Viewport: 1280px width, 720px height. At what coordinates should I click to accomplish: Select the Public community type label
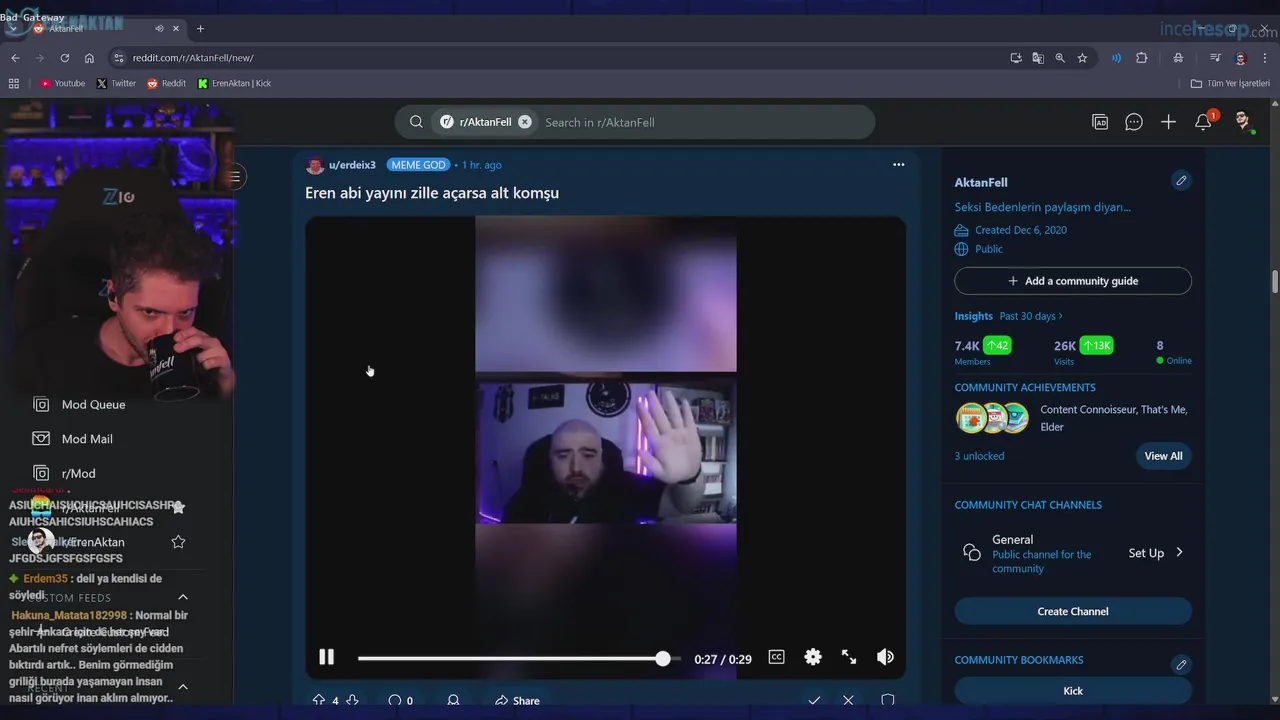(989, 249)
